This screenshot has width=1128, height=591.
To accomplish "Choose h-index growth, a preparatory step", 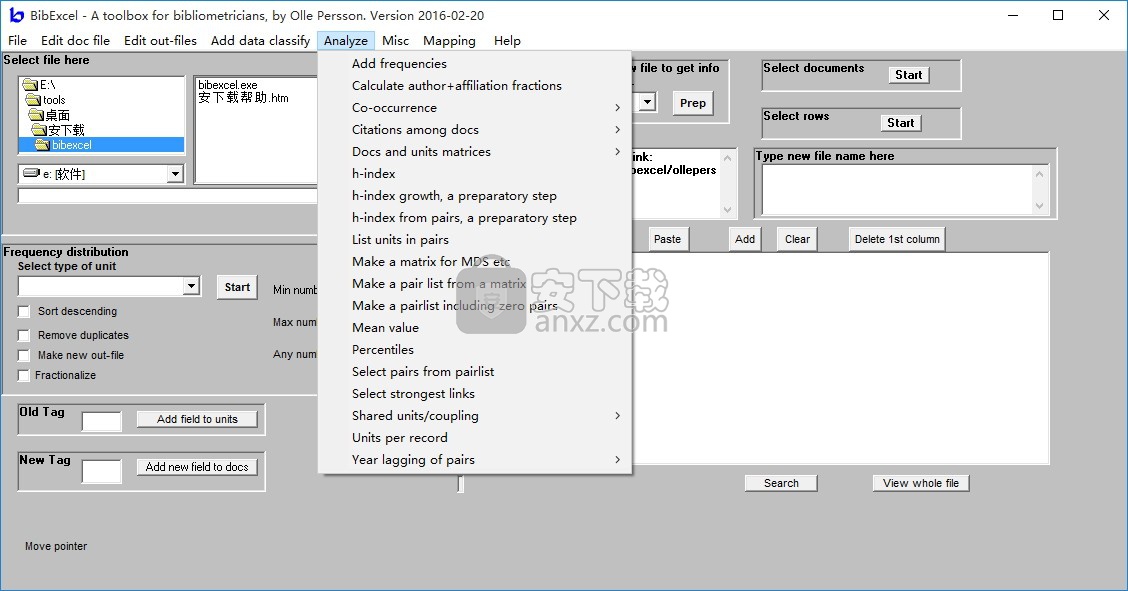I will (475, 196).
